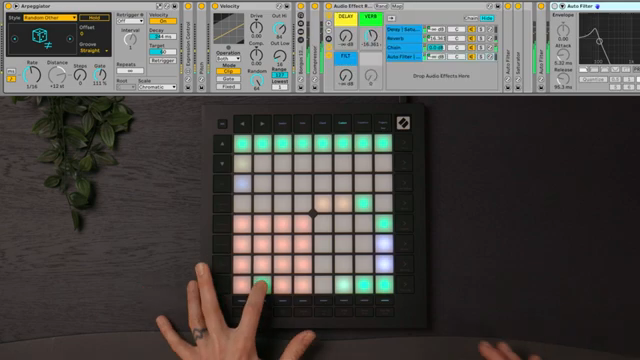This screenshot has height=360, width=640.
Task: Click the Interval knob
Action: [130, 39]
